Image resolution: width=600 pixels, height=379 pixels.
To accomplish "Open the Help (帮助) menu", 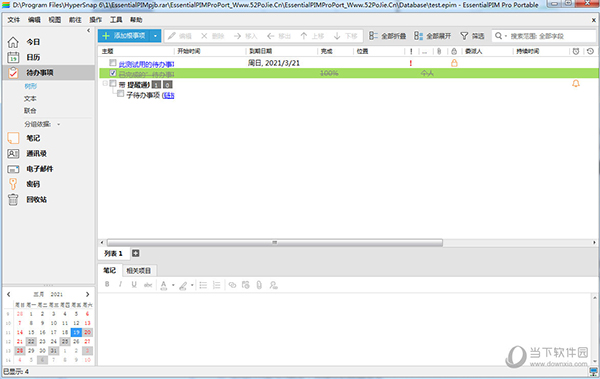I will pyautogui.click(x=136, y=20).
